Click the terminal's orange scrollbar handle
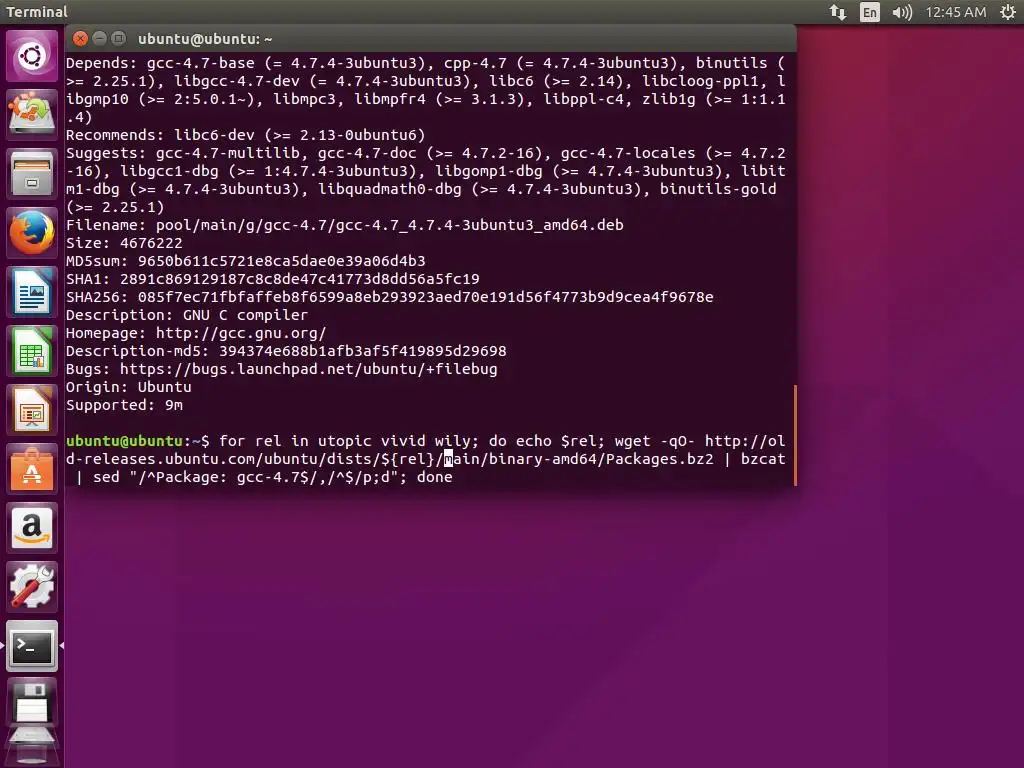Screen dimensions: 1024x768 click(795, 436)
